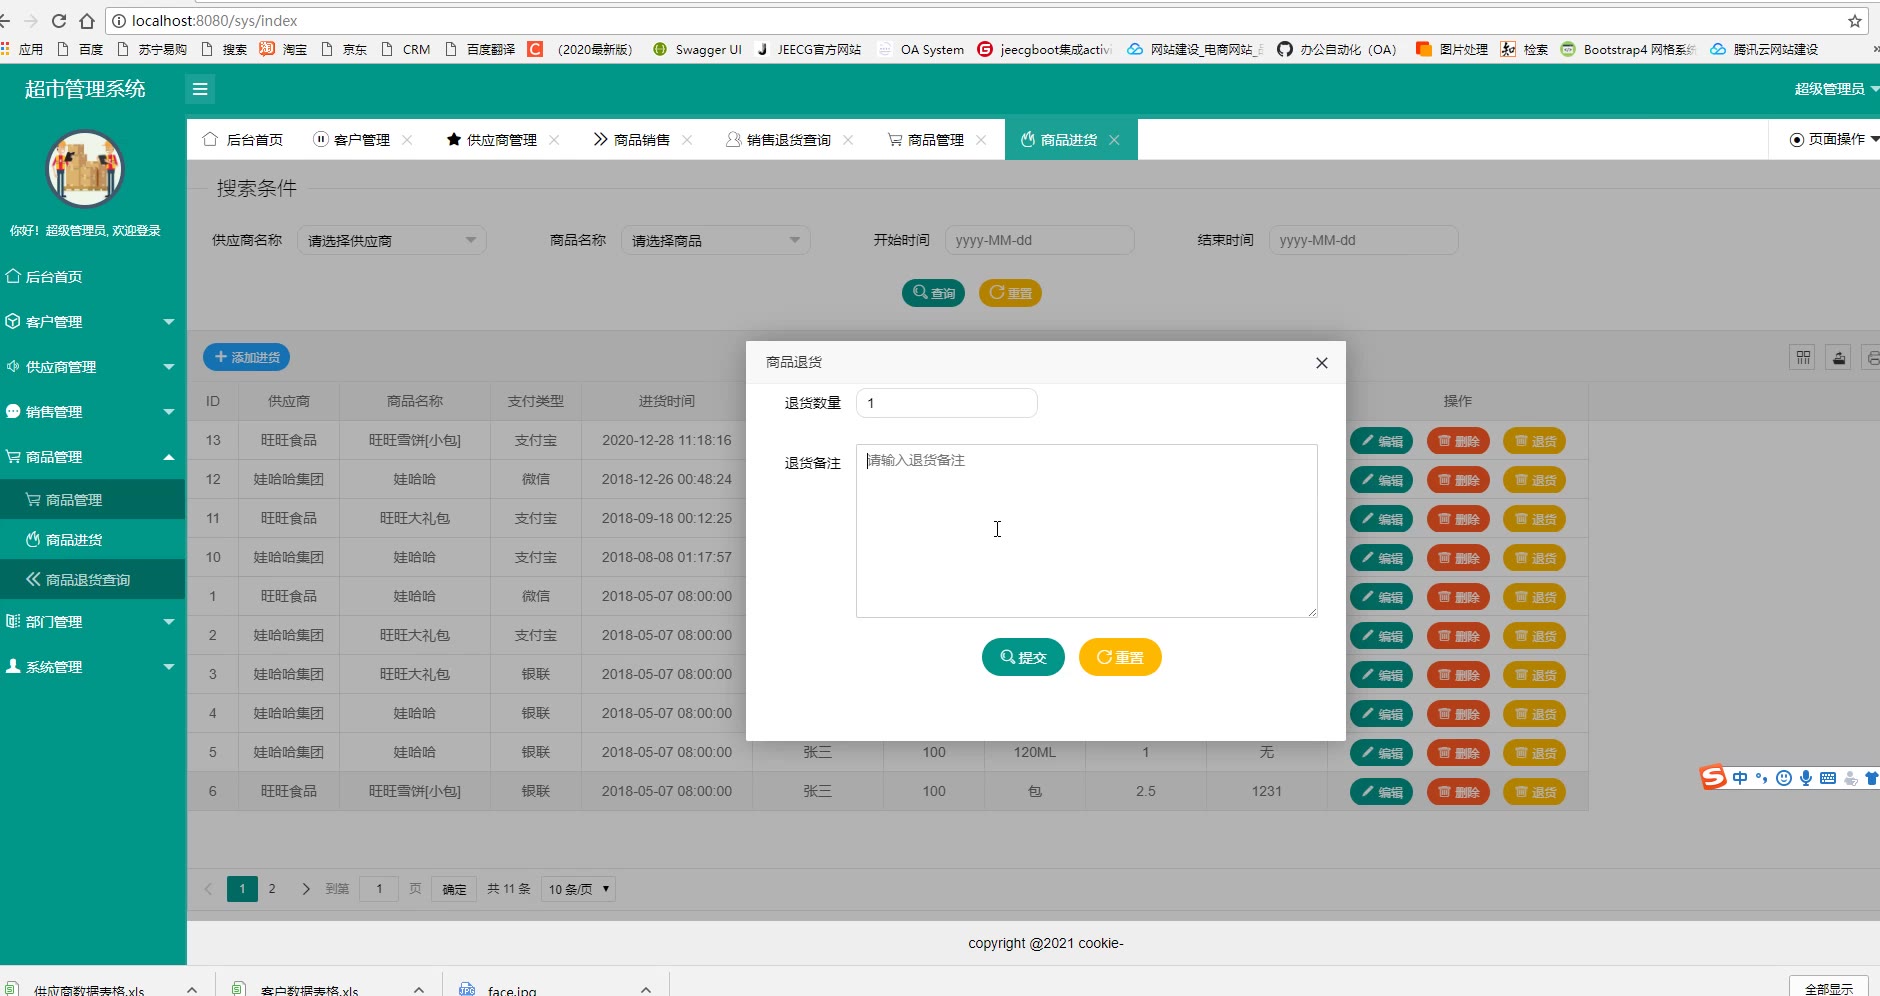Go to page 2 of the table
The image size is (1880, 996).
pos(272,889)
